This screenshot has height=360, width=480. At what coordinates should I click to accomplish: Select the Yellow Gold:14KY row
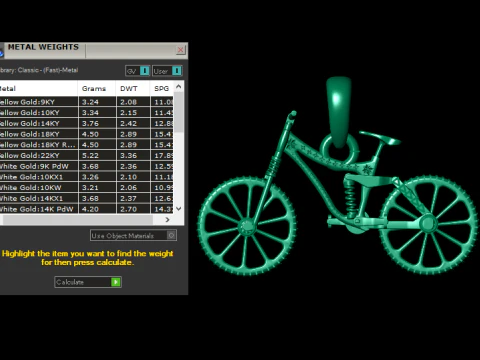(87, 123)
